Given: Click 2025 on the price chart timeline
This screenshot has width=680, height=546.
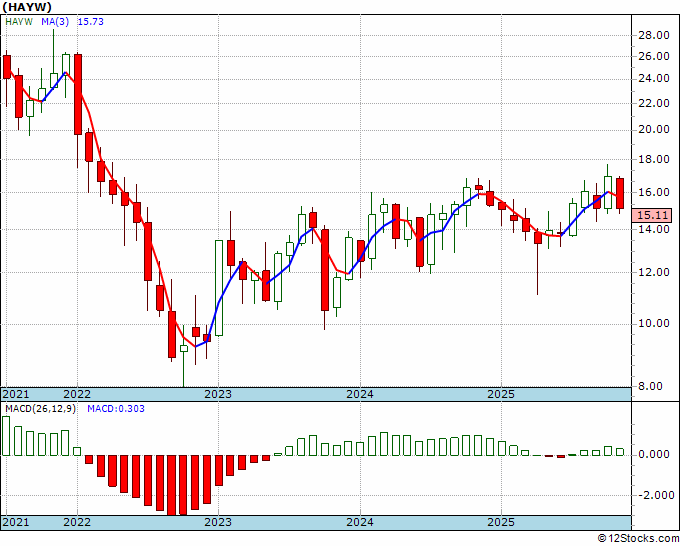Looking at the screenshot, I should (501, 394).
